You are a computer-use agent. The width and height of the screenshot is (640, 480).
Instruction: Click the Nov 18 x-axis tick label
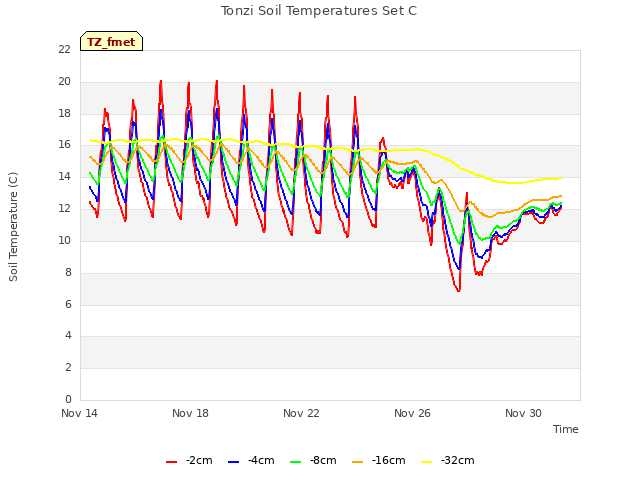[x=191, y=413]
